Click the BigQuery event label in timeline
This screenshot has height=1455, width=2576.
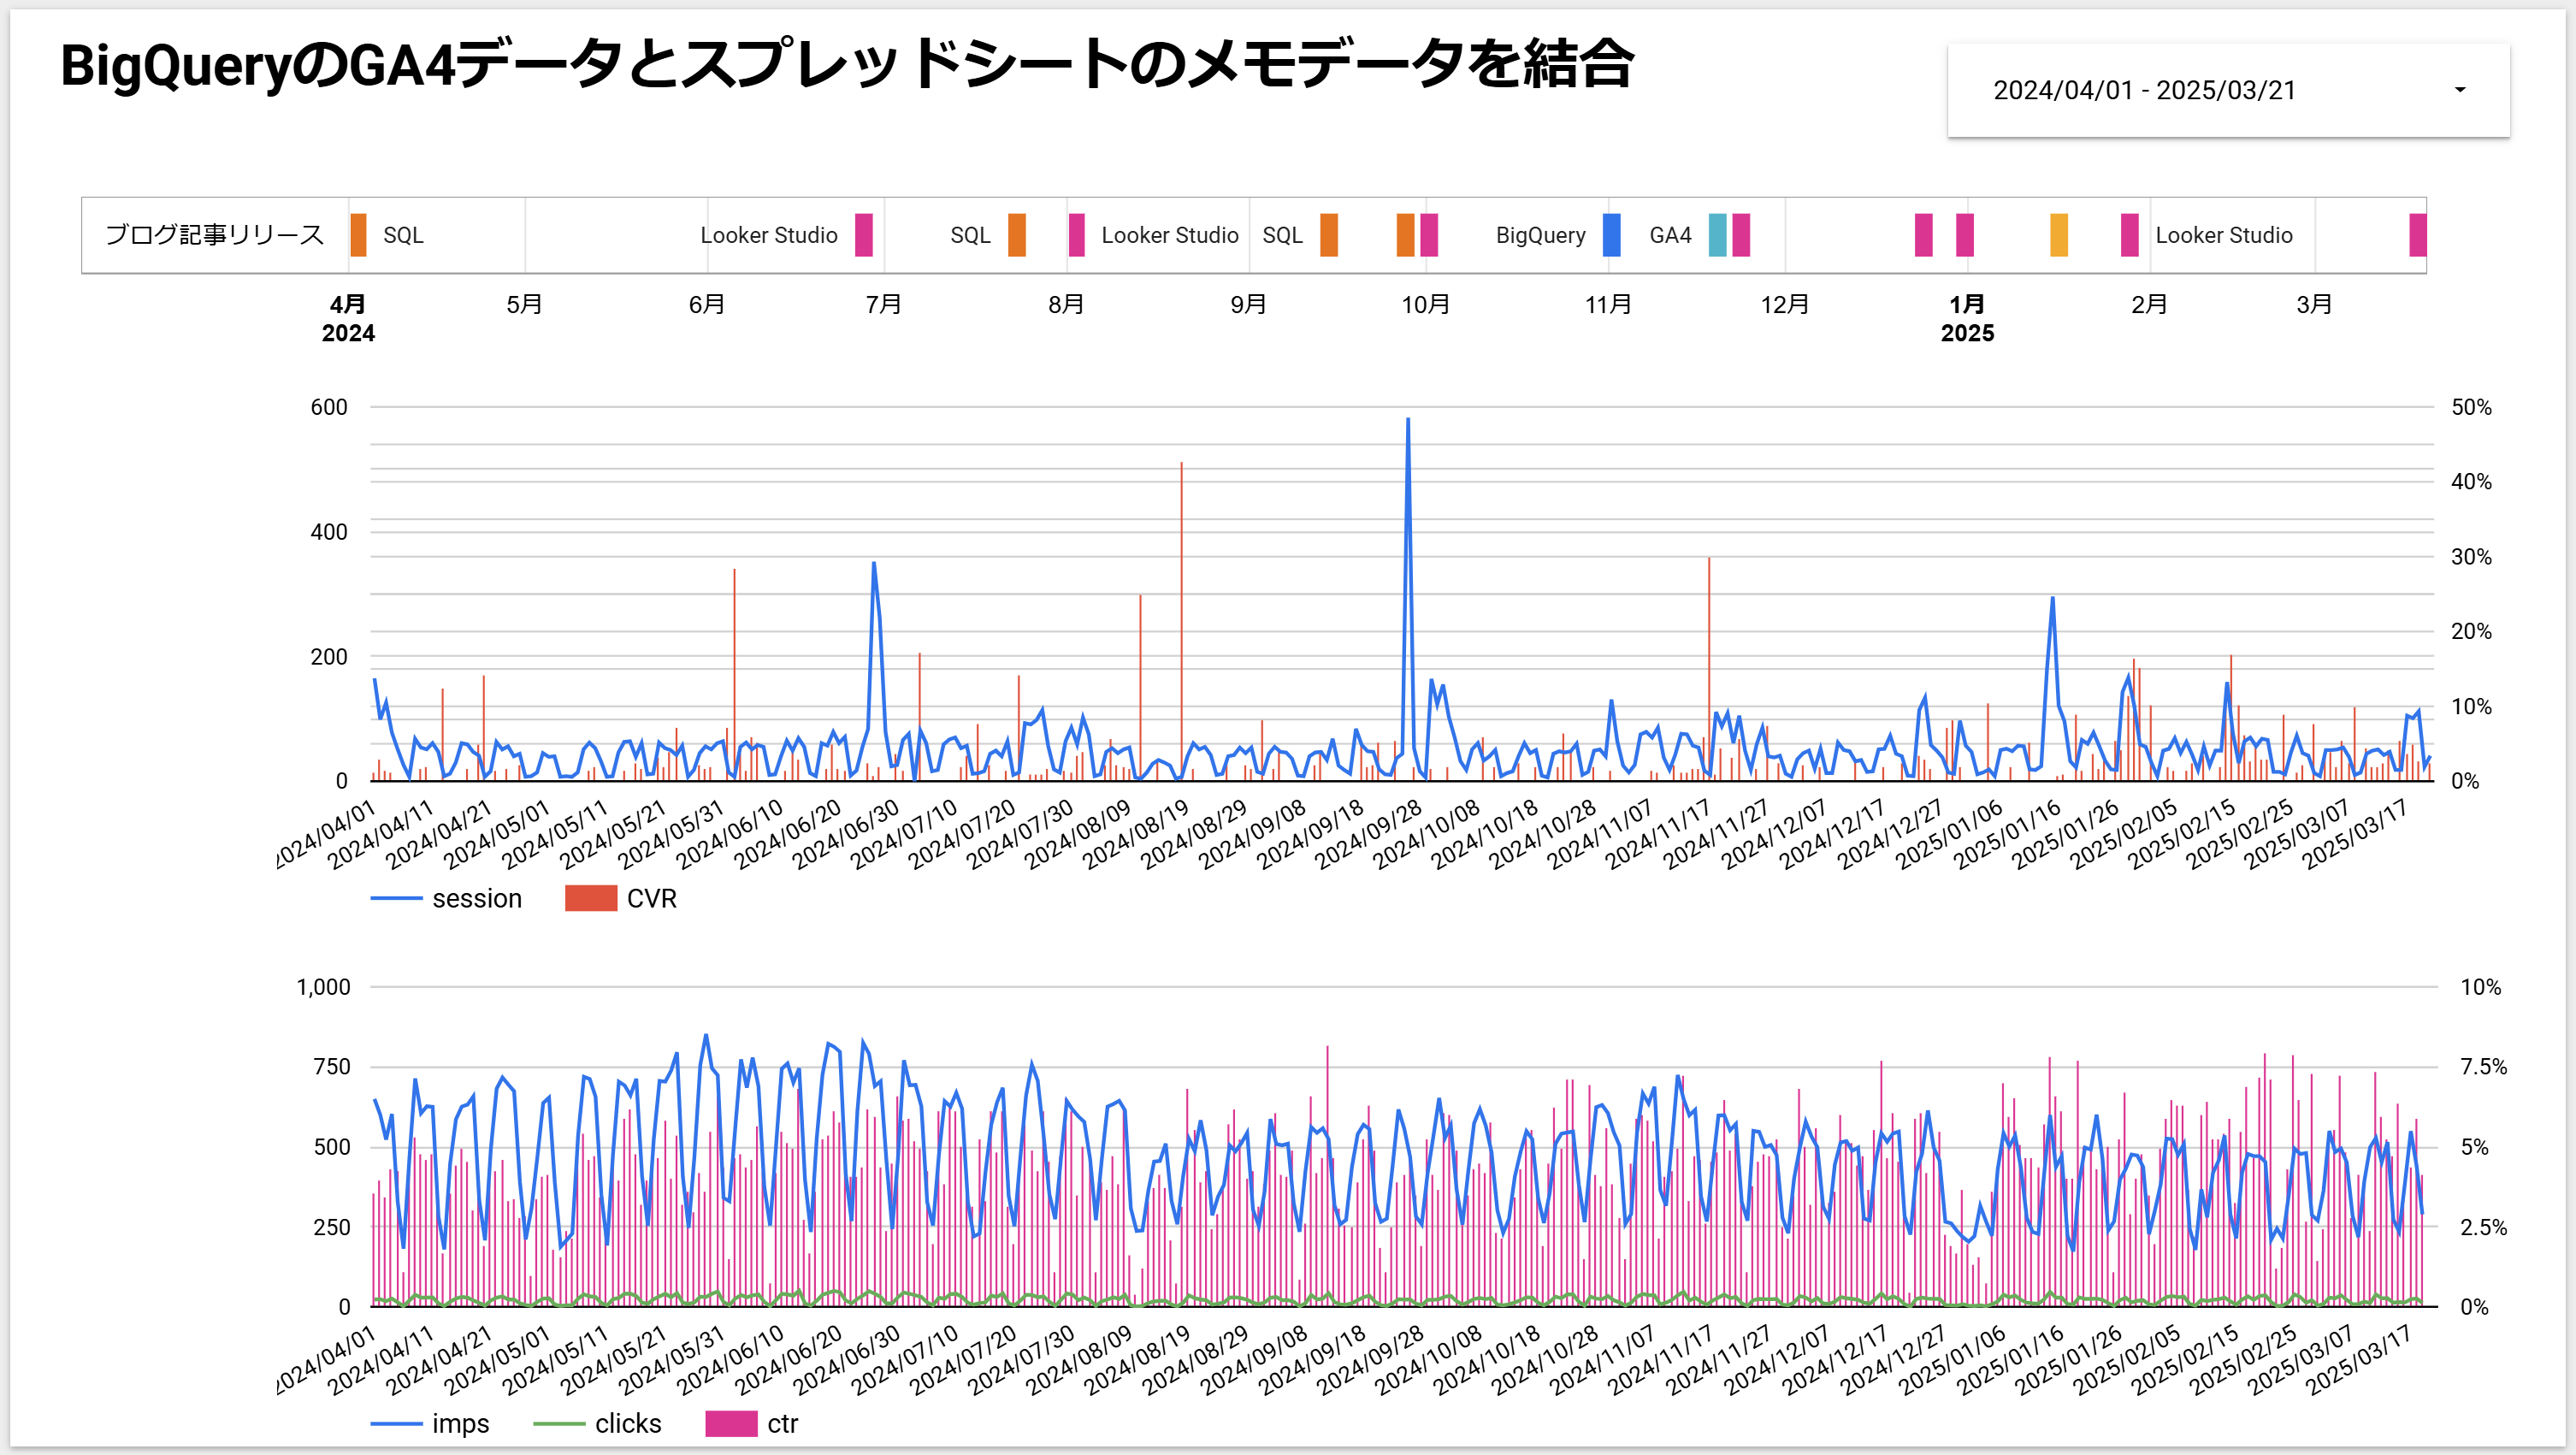[x=1540, y=235]
